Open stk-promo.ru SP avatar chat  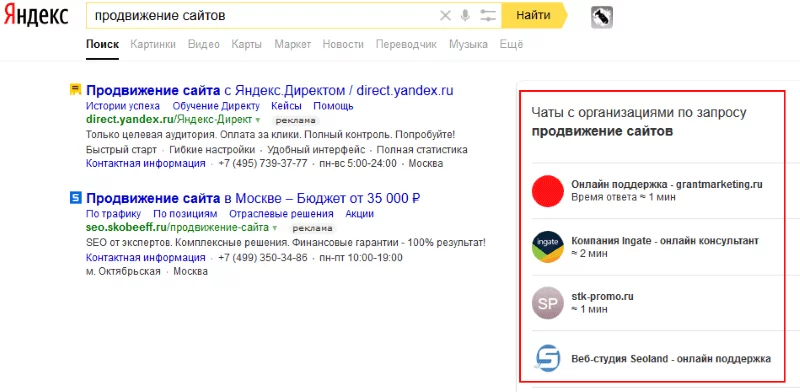pyautogui.click(x=547, y=303)
